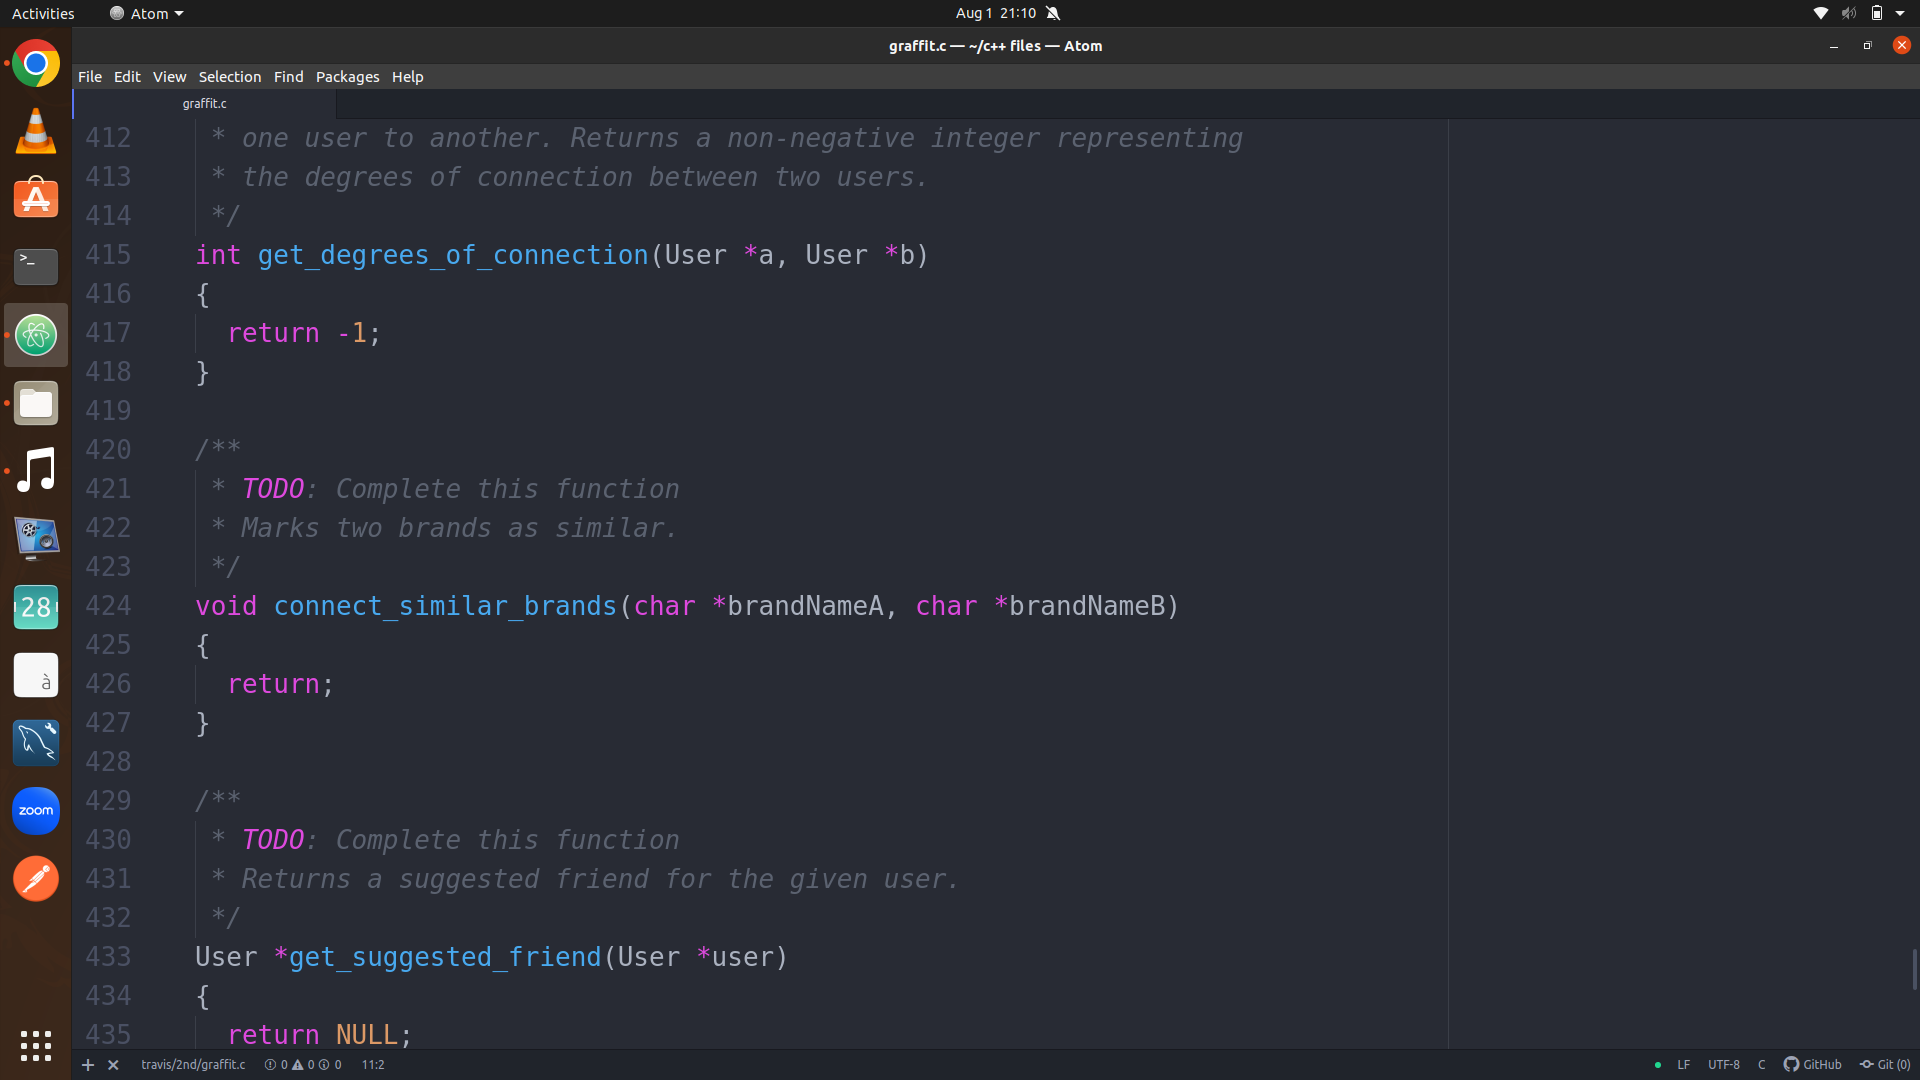The width and height of the screenshot is (1920, 1080).
Task: Click the X icon in status bar
Action: pos(113,1065)
